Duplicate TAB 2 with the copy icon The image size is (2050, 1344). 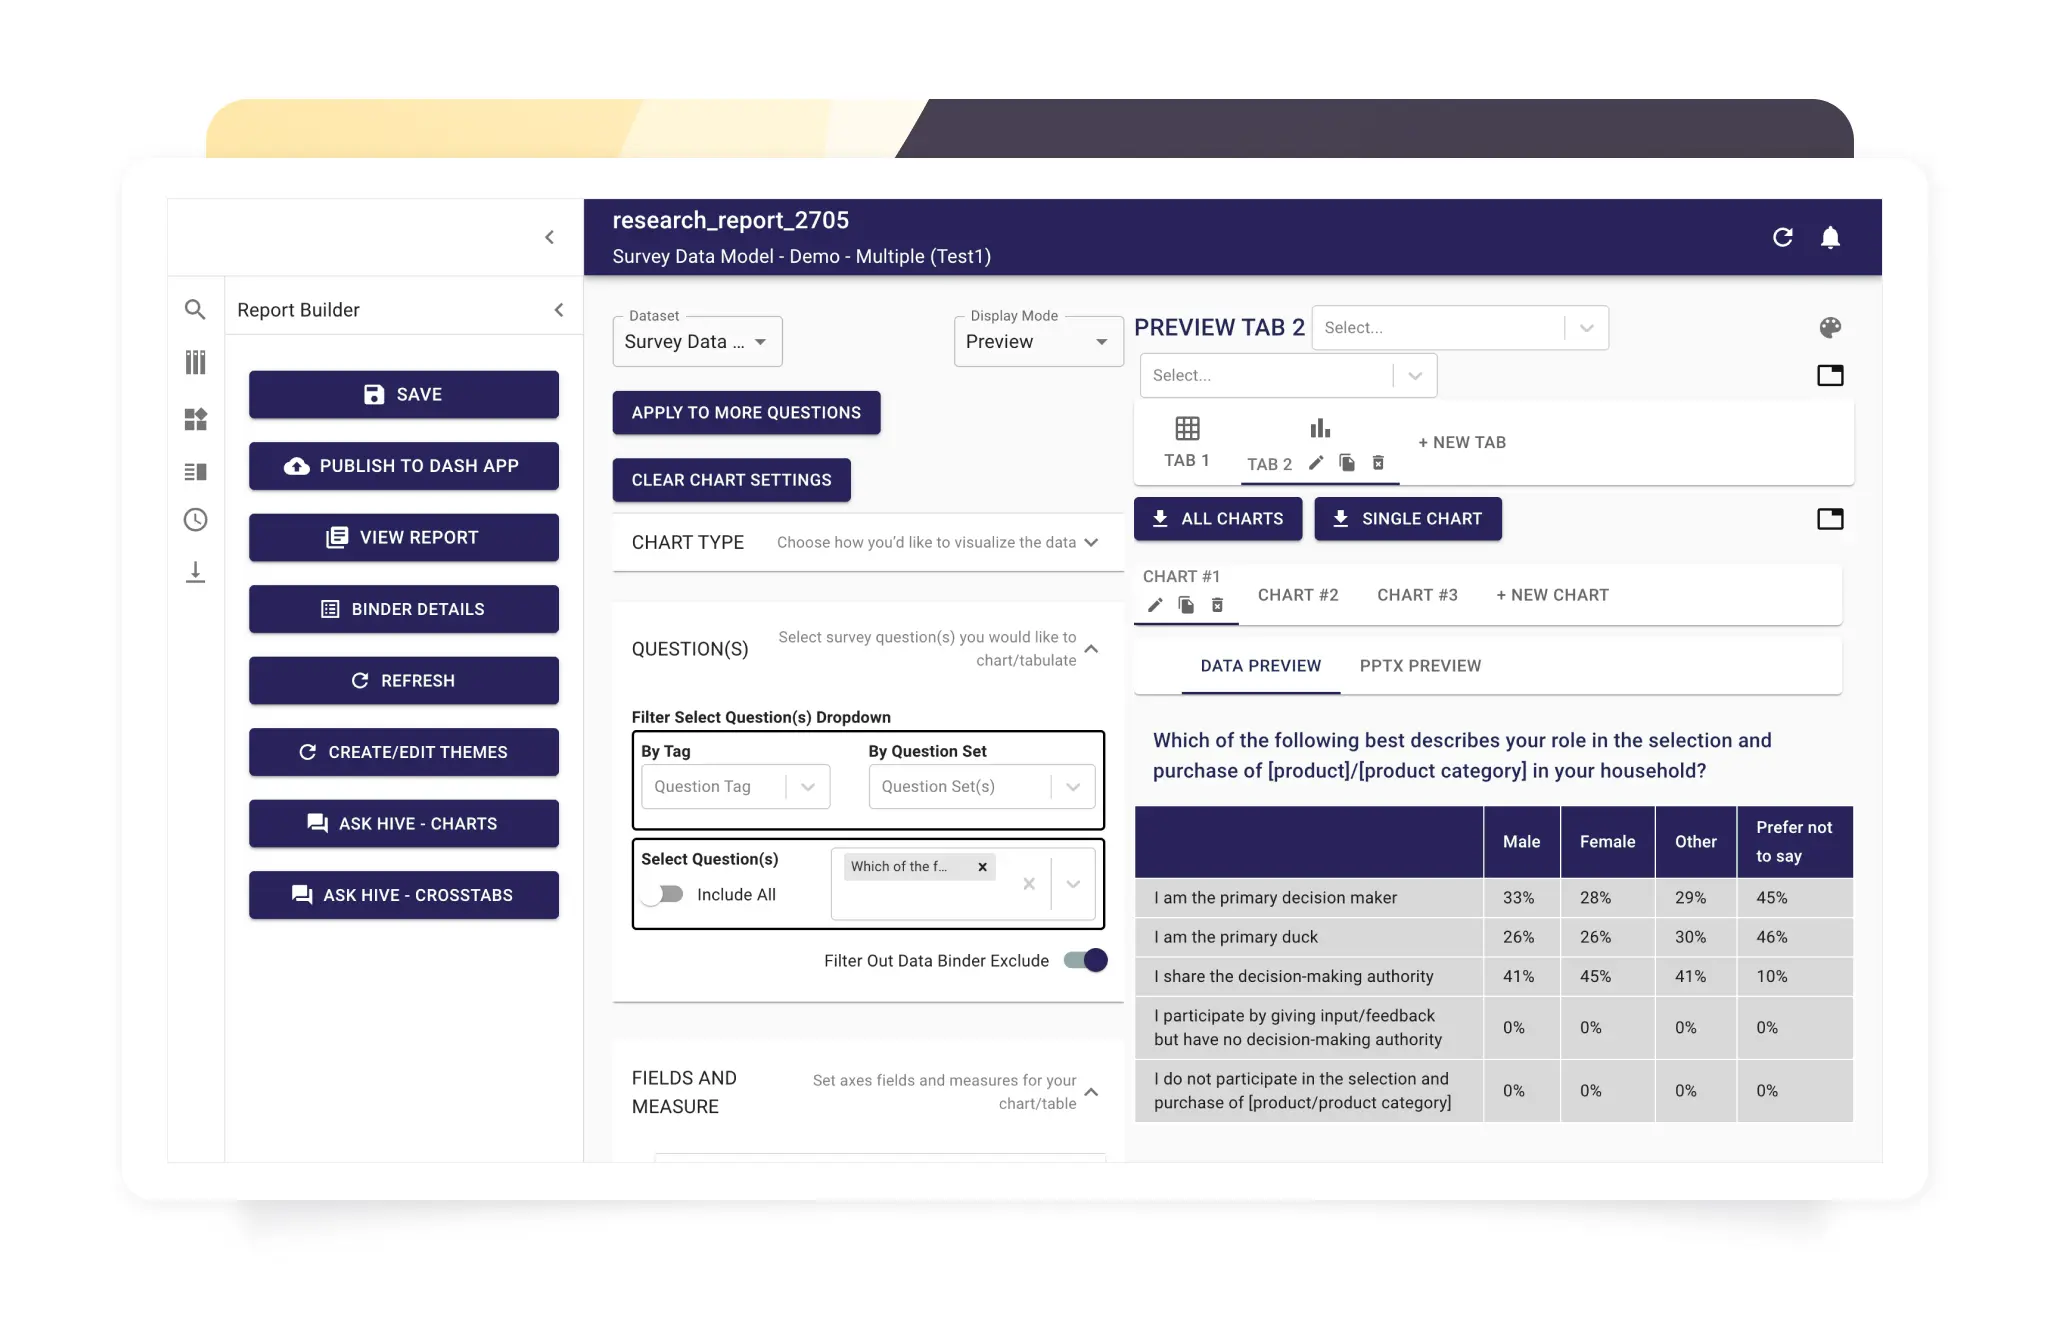[1347, 462]
